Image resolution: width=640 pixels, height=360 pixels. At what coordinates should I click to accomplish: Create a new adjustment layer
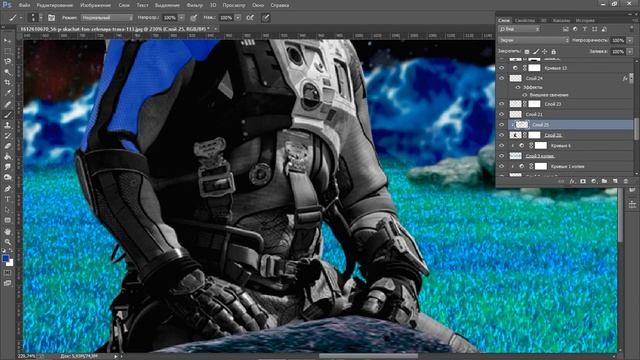pos(593,181)
